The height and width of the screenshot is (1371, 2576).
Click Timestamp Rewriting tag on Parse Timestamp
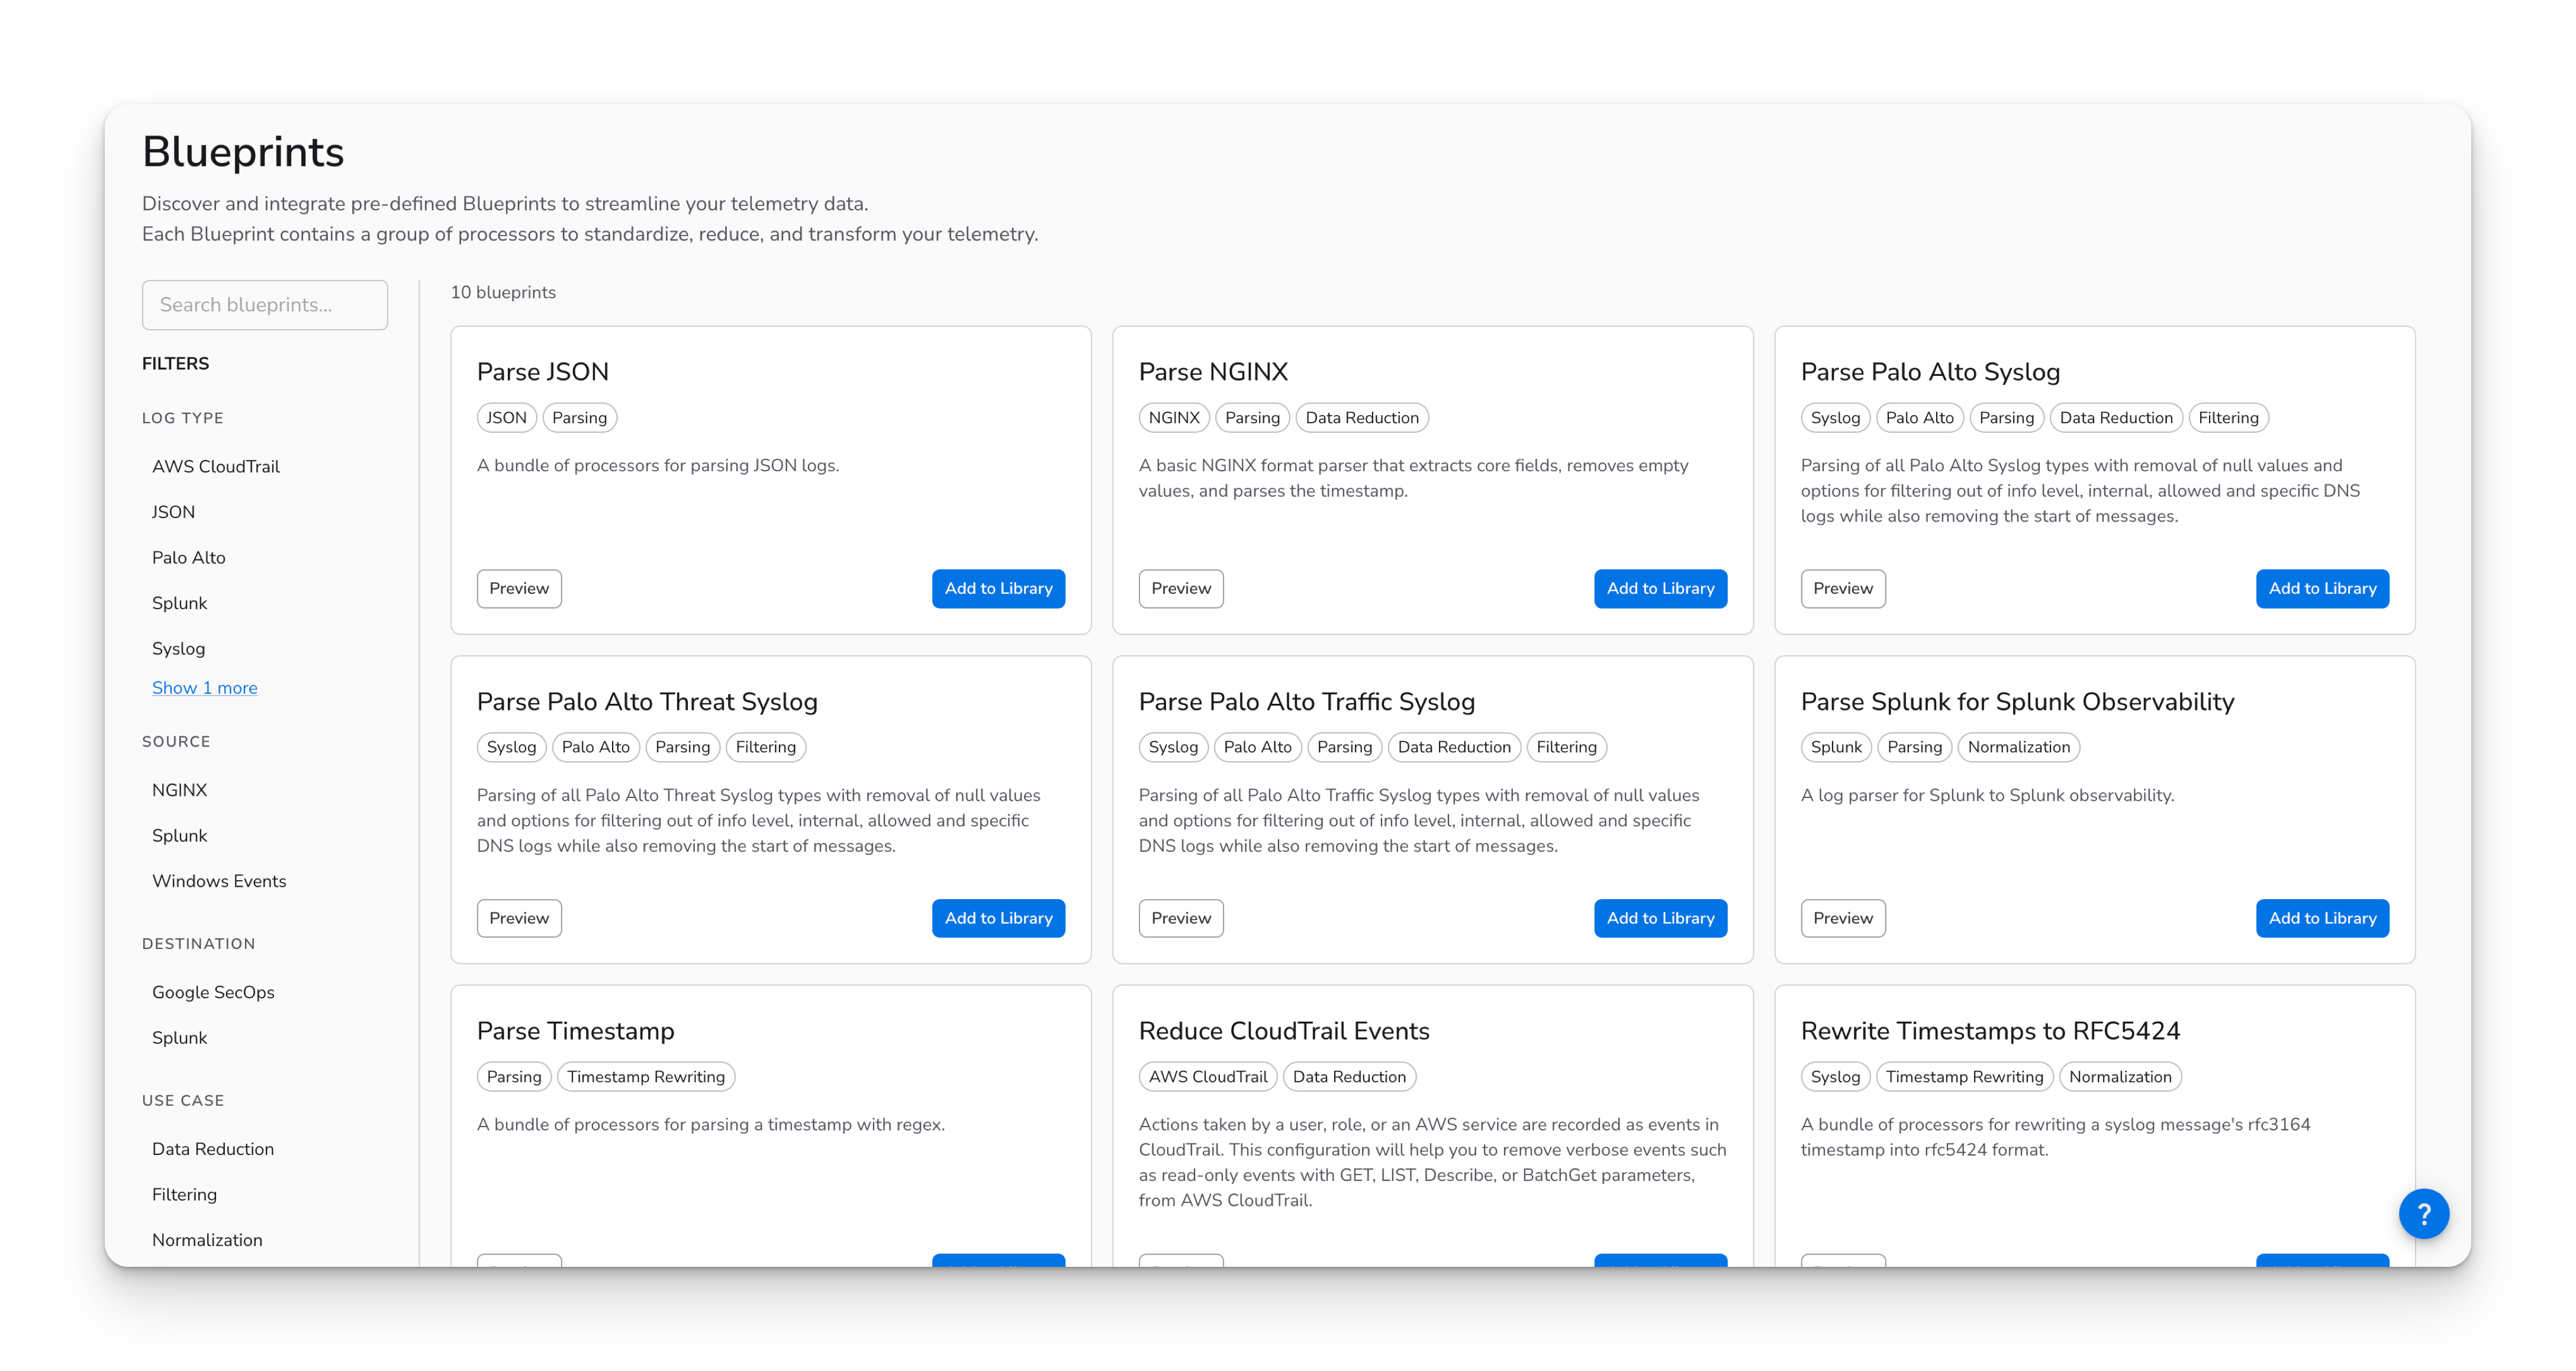pyautogui.click(x=646, y=1077)
